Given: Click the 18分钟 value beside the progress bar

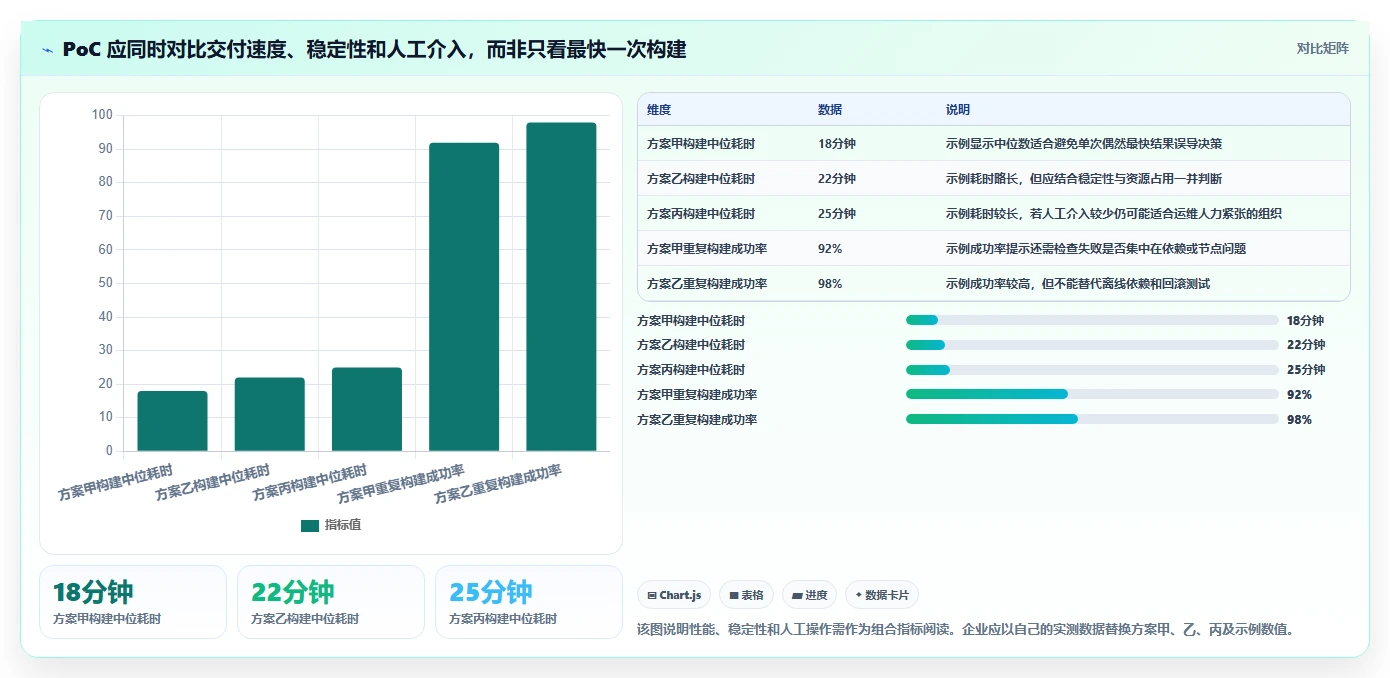Looking at the screenshot, I should point(1305,321).
